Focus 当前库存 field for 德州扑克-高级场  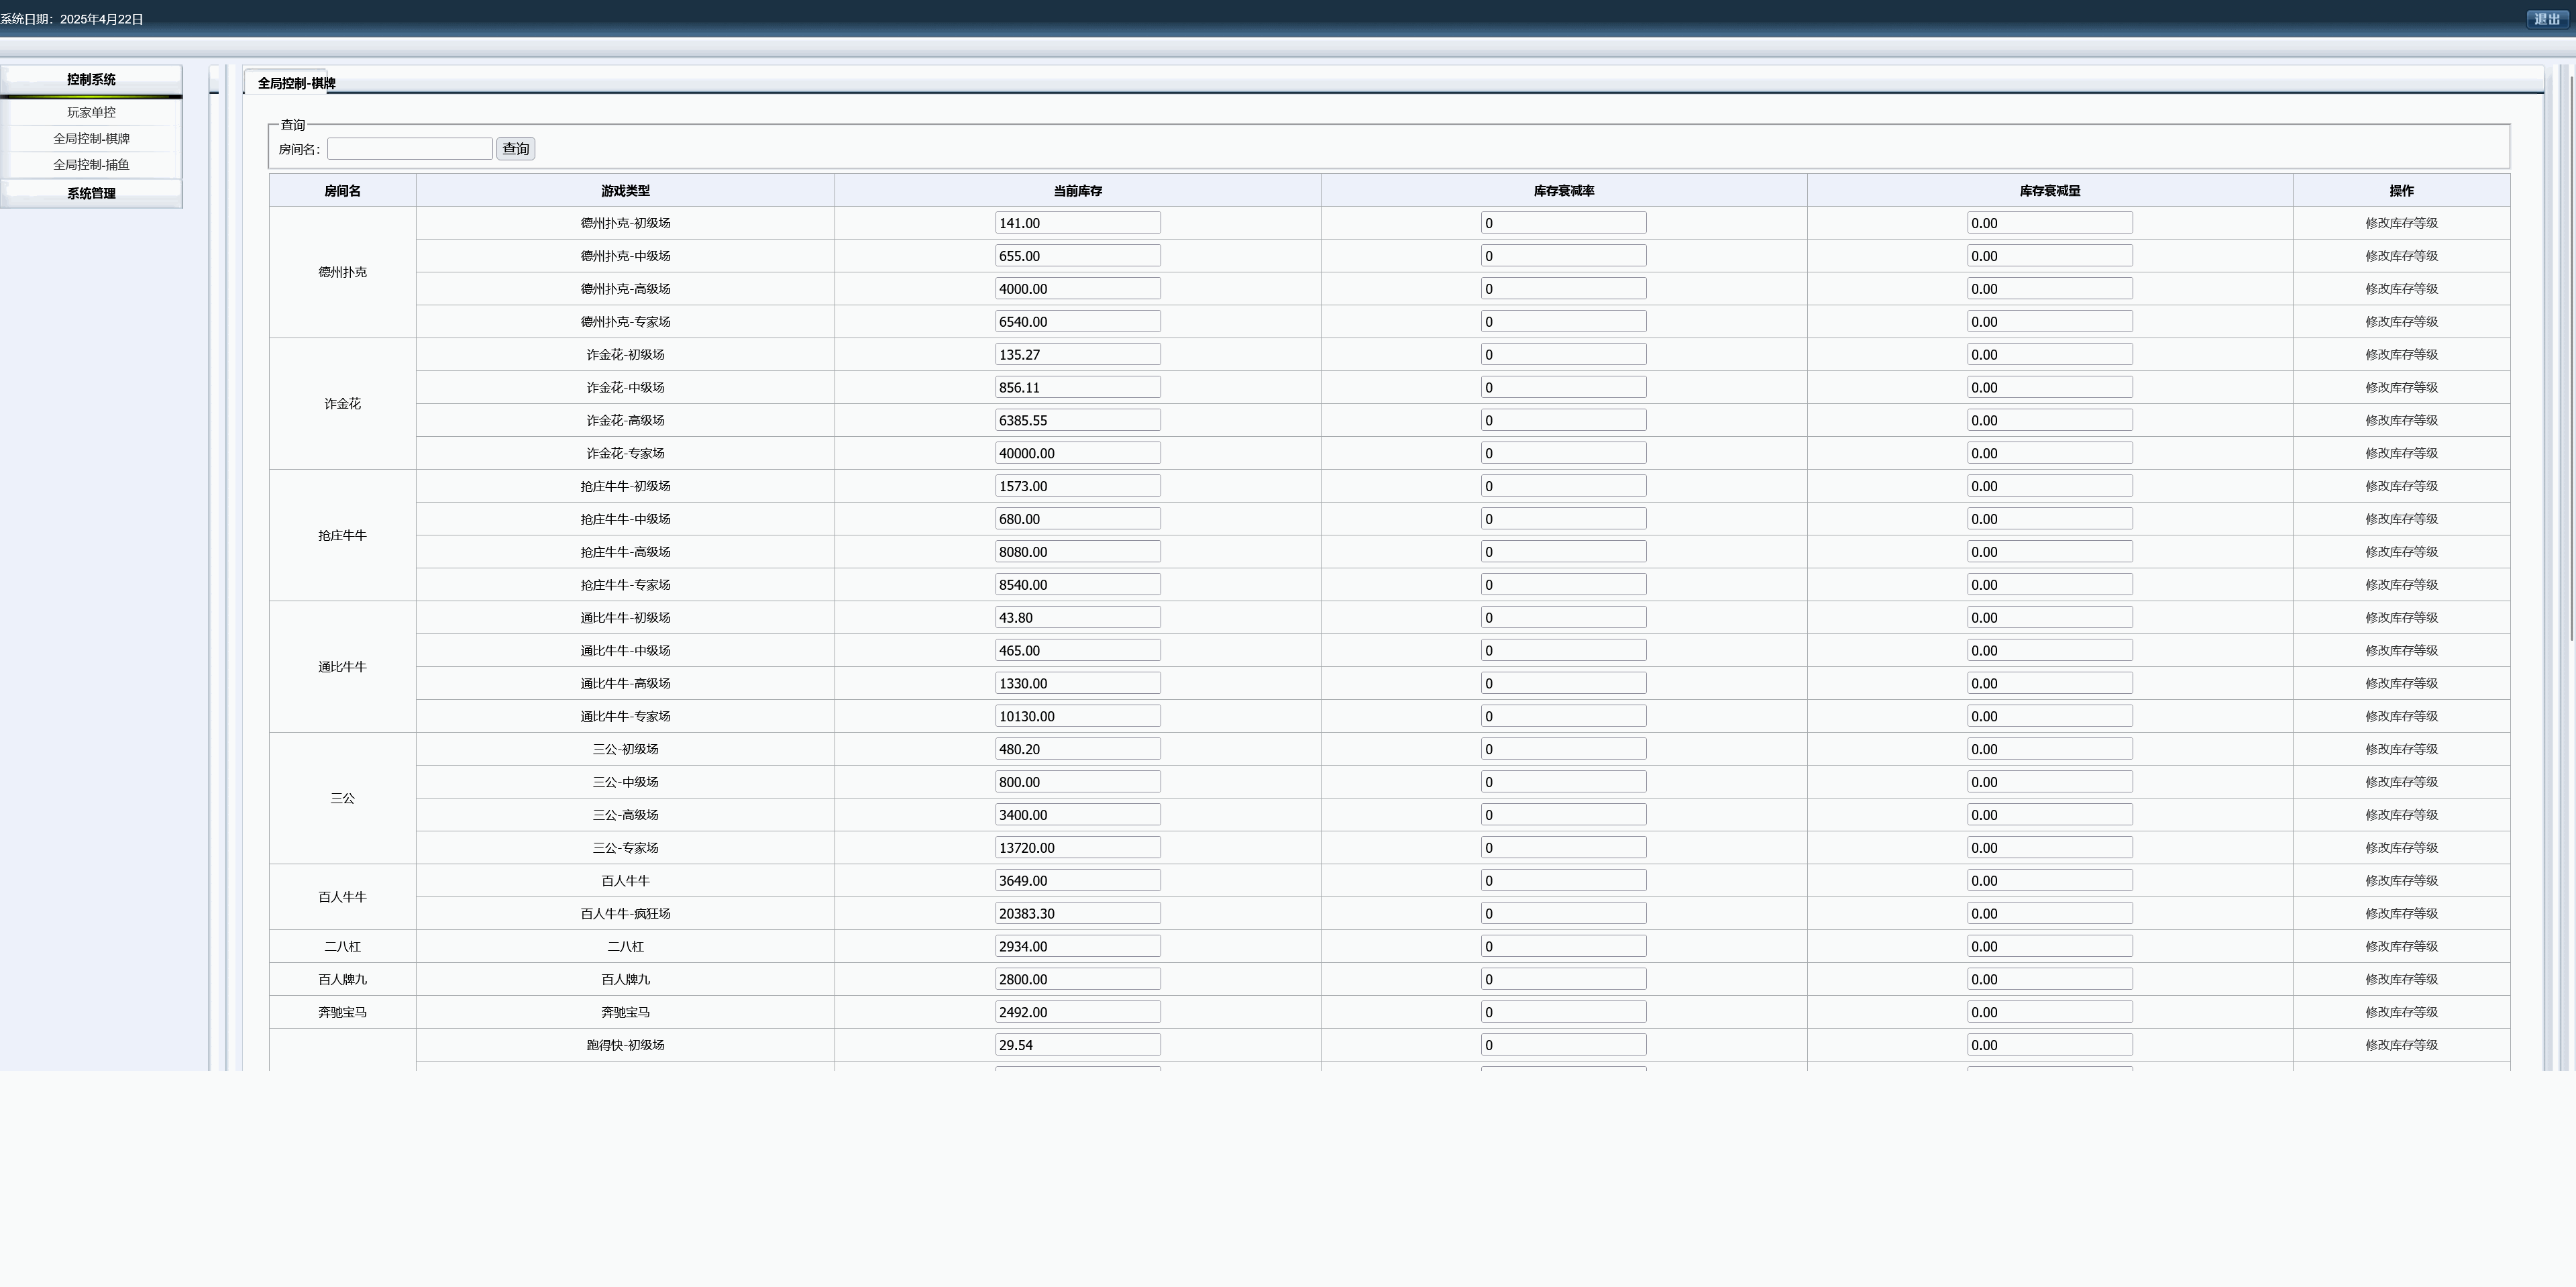(x=1077, y=289)
